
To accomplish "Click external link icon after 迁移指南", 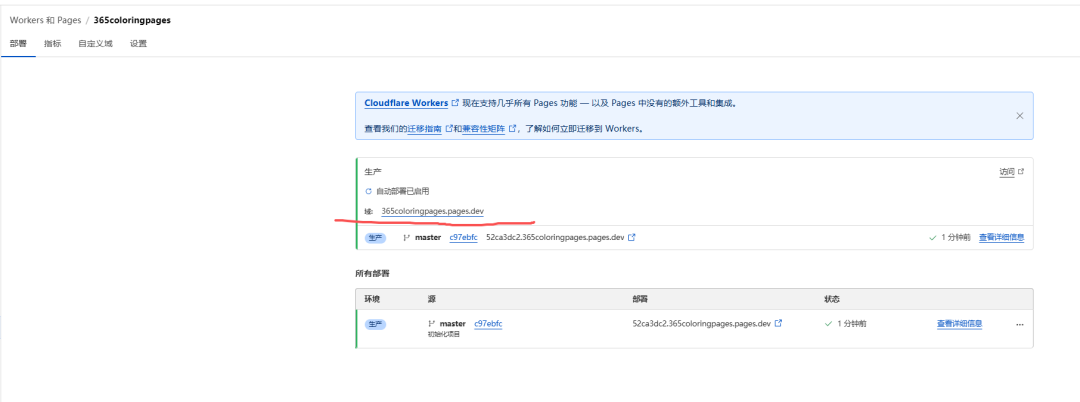I will [x=449, y=129].
